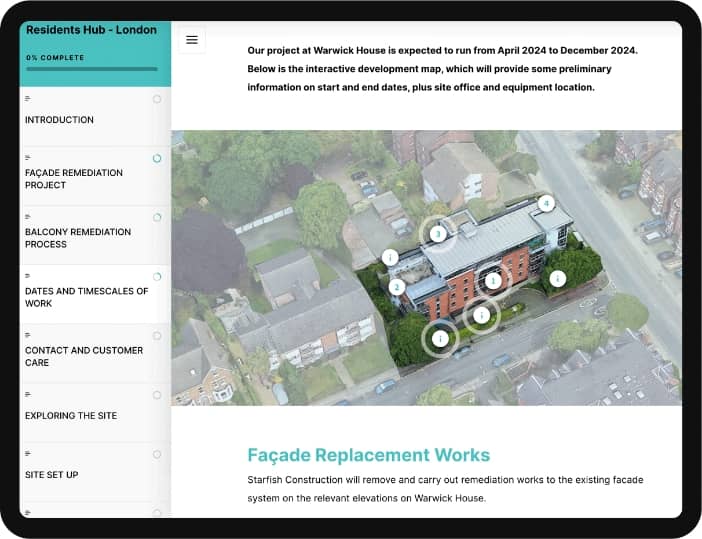Open the Dates and Timescales of Work lesson
This screenshot has height=539, width=702.
click(x=86, y=297)
